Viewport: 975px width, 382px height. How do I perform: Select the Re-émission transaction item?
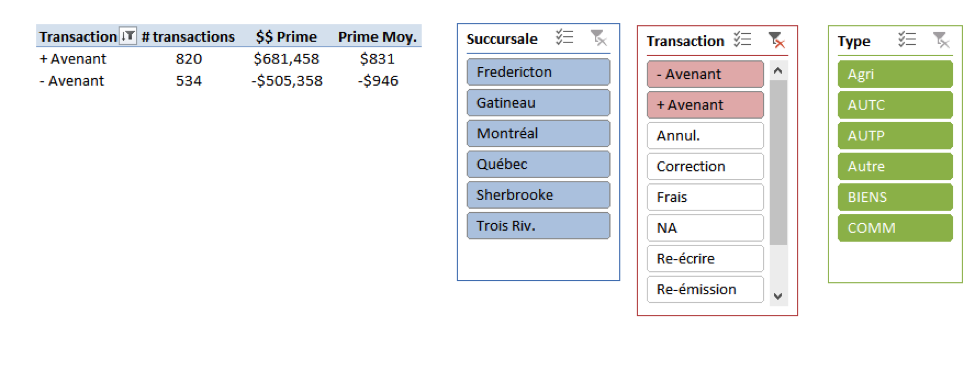[x=705, y=289]
